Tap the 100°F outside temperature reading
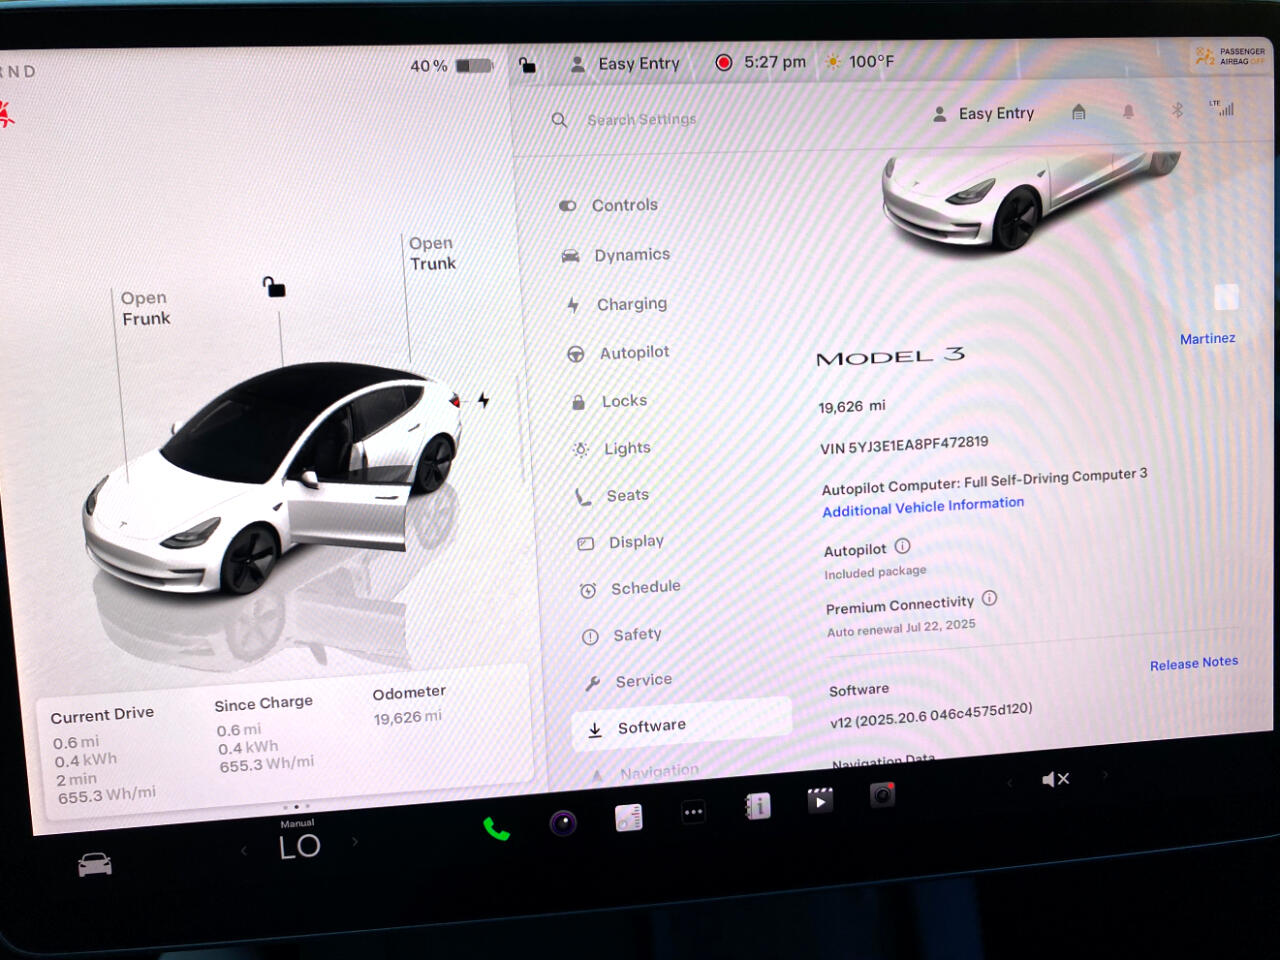 pos(872,62)
